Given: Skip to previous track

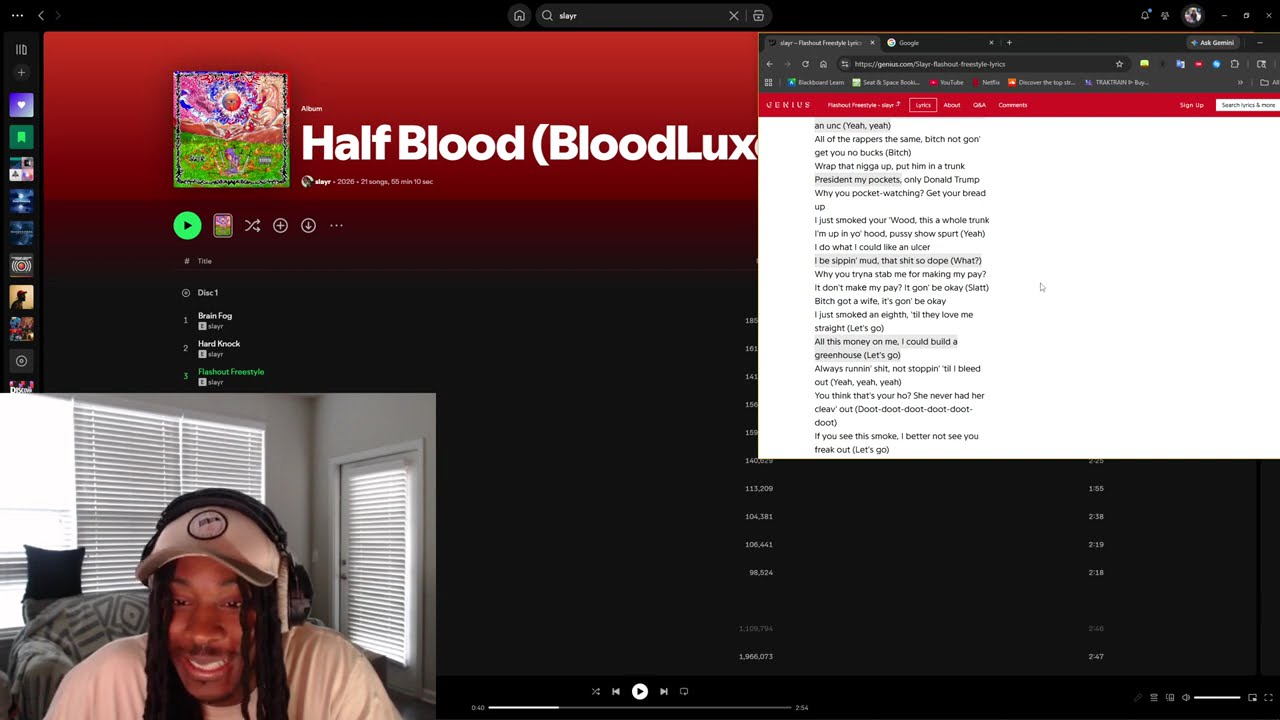Looking at the screenshot, I should [616, 691].
